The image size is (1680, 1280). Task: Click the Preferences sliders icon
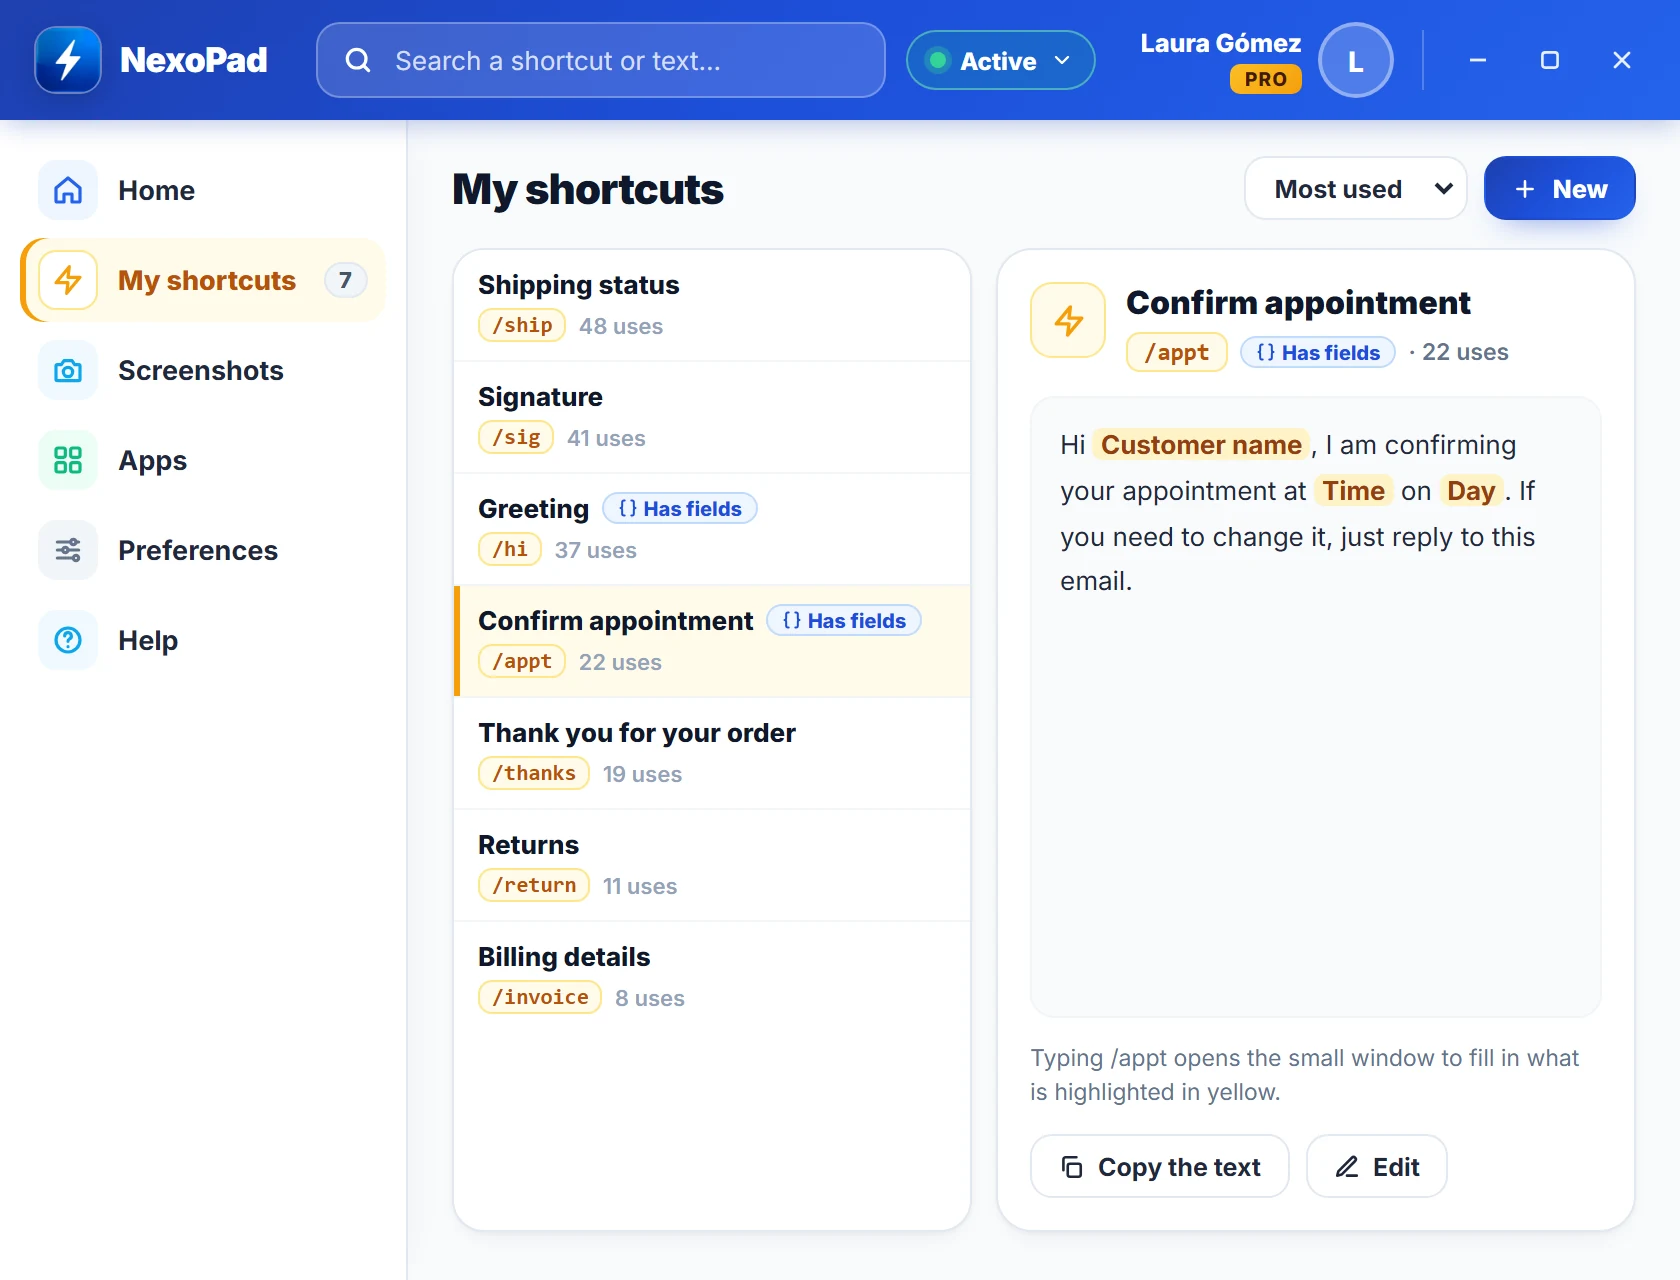point(68,550)
